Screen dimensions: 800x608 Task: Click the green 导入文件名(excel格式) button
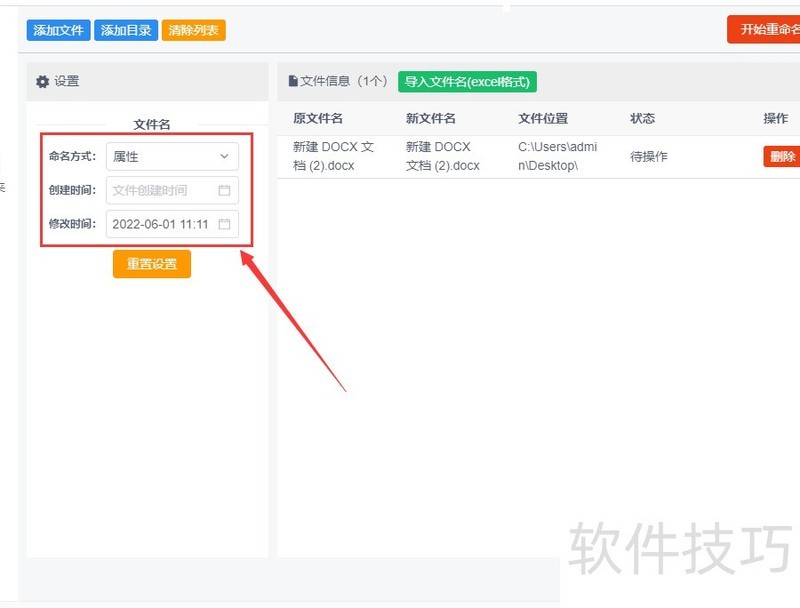[467, 82]
